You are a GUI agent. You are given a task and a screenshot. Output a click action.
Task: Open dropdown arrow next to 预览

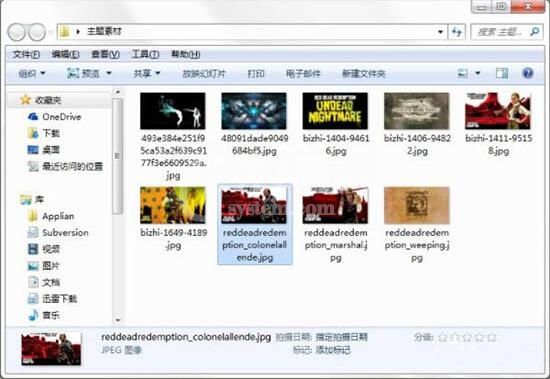(x=109, y=73)
